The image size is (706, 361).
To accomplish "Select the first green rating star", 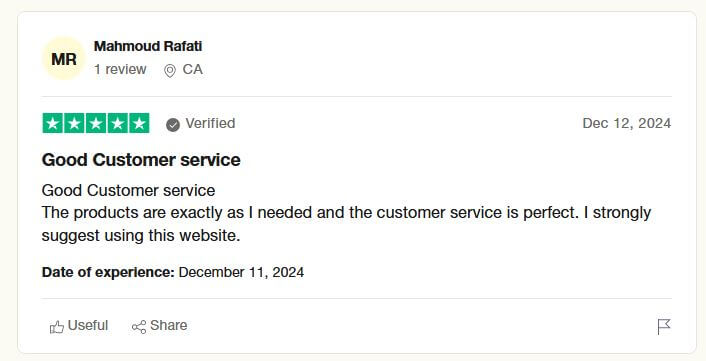I will coord(53,123).
